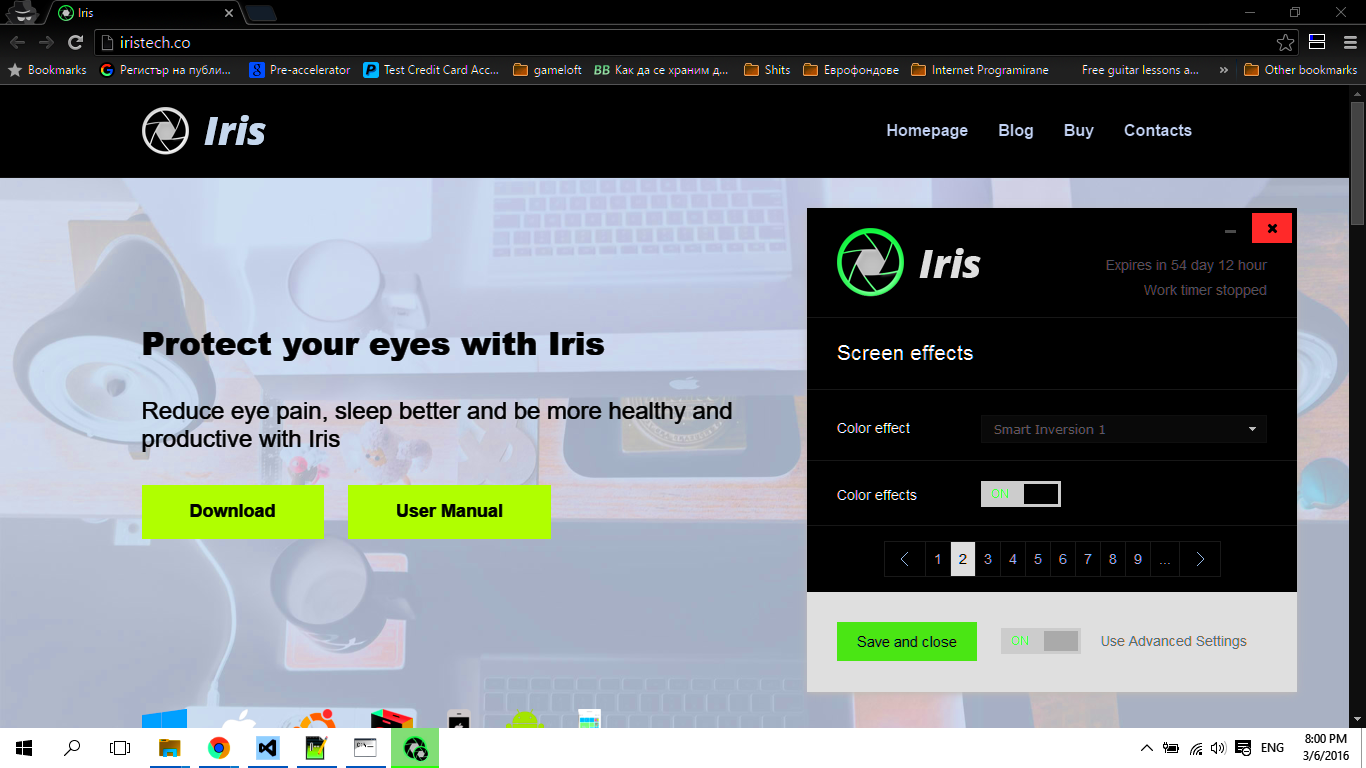The width and height of the screenshot is (1366, 768).
Task: Select page 1 in the pagination
Action: coord(937,559)
